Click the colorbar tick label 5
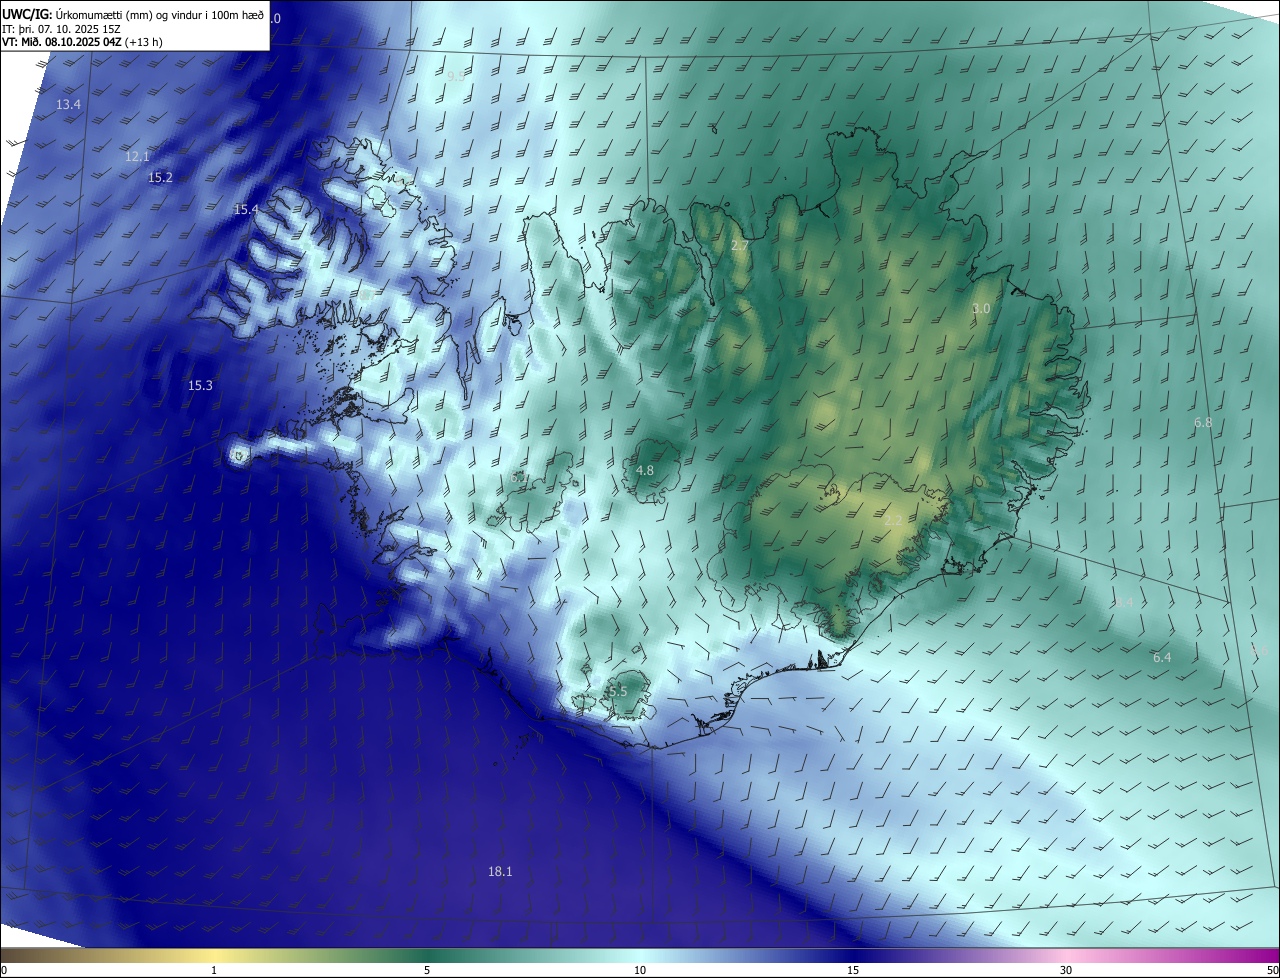 (x=427, y=970)
